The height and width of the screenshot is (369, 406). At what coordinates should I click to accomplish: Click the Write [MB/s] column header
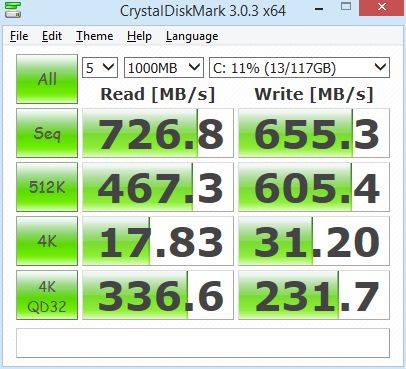[314, 94]
